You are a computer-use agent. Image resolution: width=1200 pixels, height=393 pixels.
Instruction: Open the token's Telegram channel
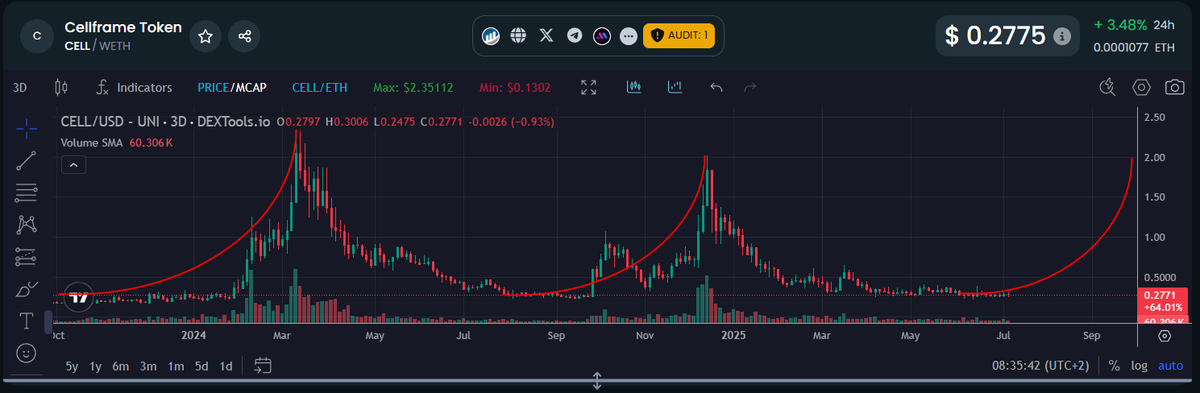pos(574,36)
